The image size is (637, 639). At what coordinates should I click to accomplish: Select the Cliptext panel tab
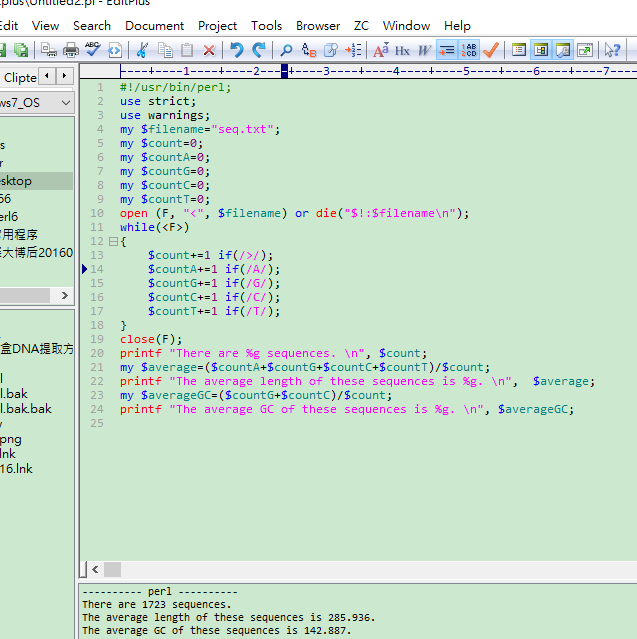pos(20,76)
